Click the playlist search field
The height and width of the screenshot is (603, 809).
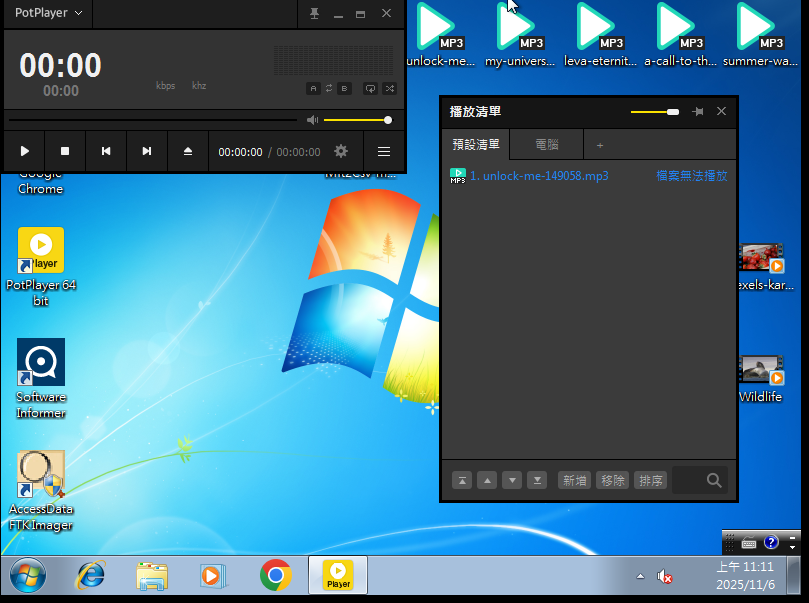click(x=700, y=481)
